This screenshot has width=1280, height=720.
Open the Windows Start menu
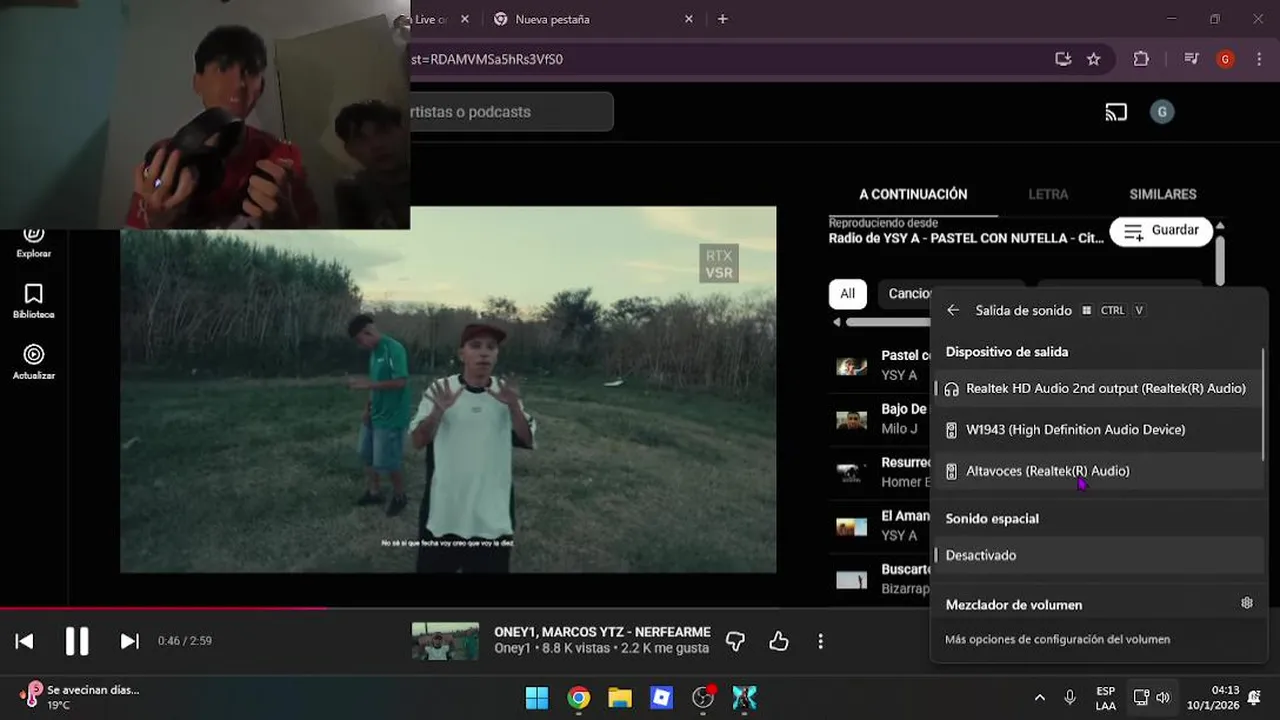pos(537,697)
